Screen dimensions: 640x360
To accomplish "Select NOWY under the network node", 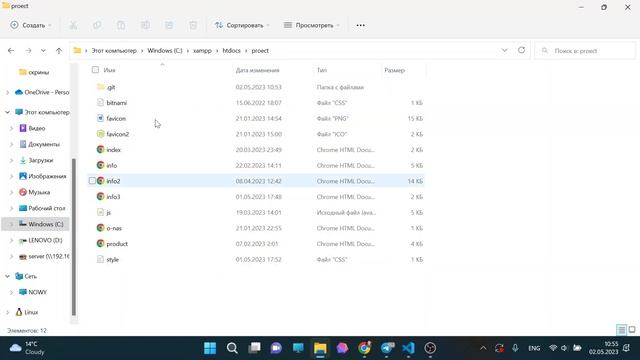I will click(x=38, y=292).
